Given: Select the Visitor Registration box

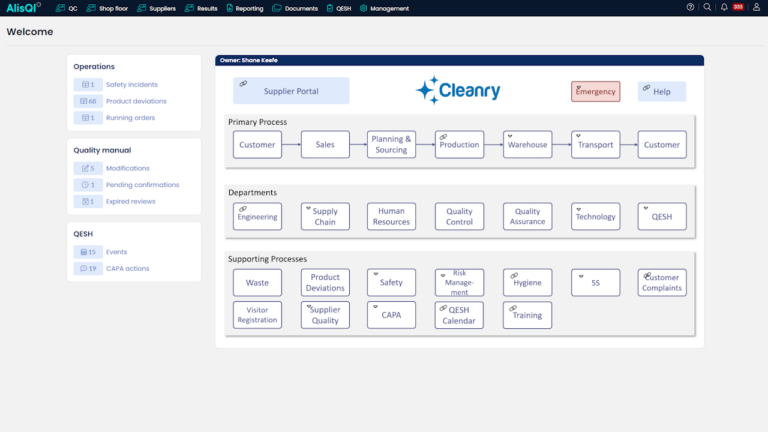Looking at the screenshot, I should [257, 315].
